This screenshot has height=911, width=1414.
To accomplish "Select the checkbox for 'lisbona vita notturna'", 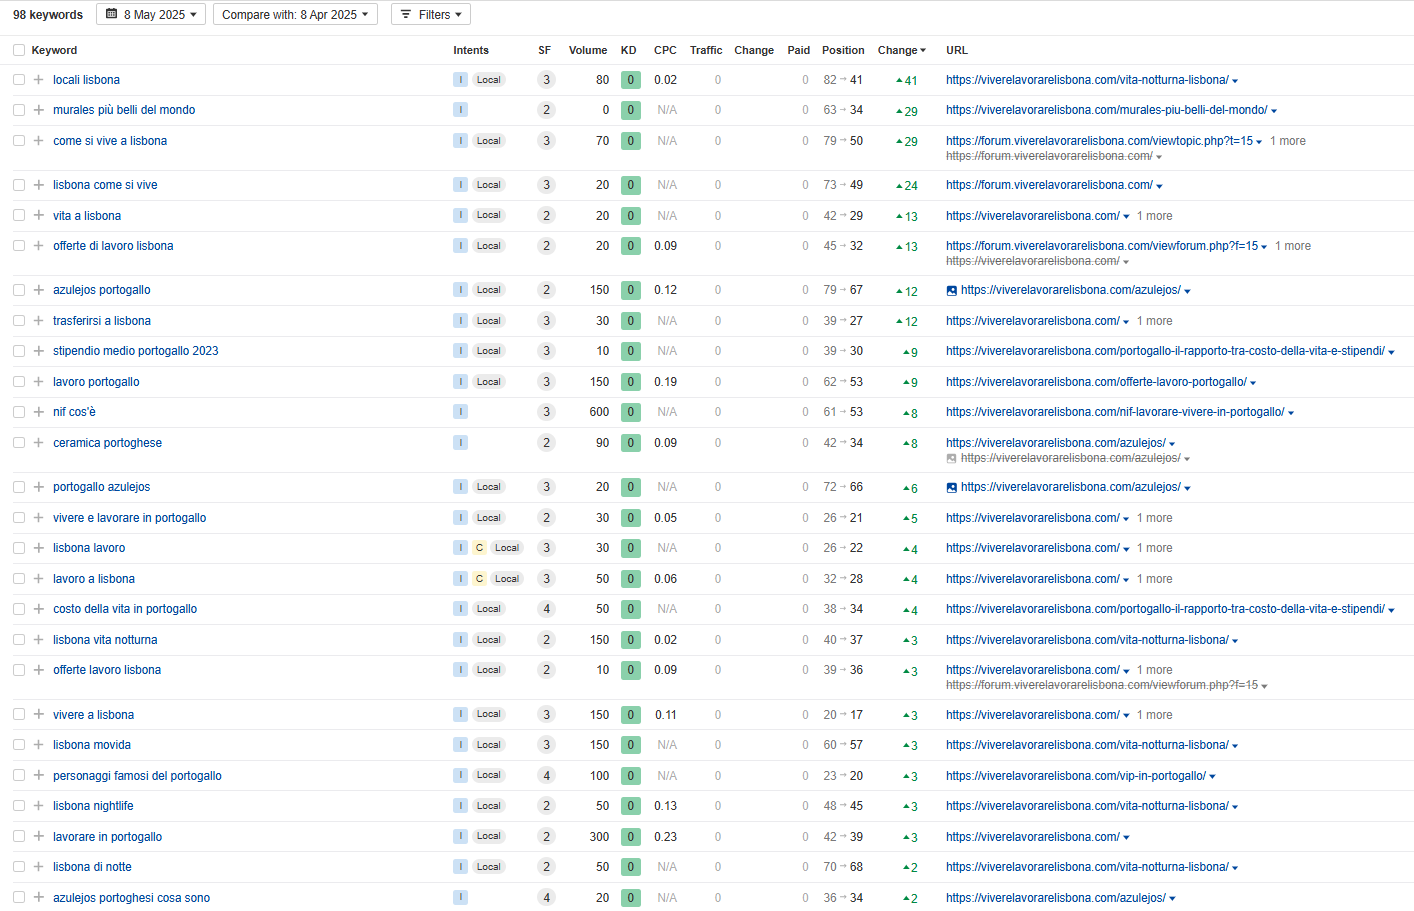I will point(19,640).
